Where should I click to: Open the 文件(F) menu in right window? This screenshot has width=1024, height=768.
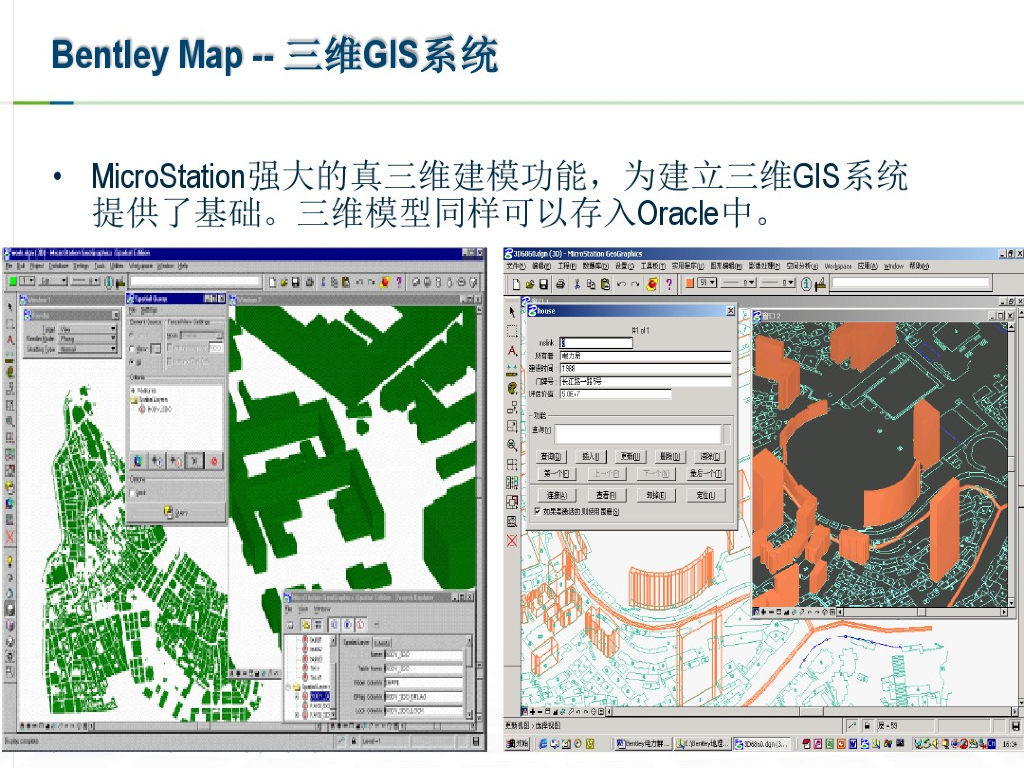click(x=516, y=267)
